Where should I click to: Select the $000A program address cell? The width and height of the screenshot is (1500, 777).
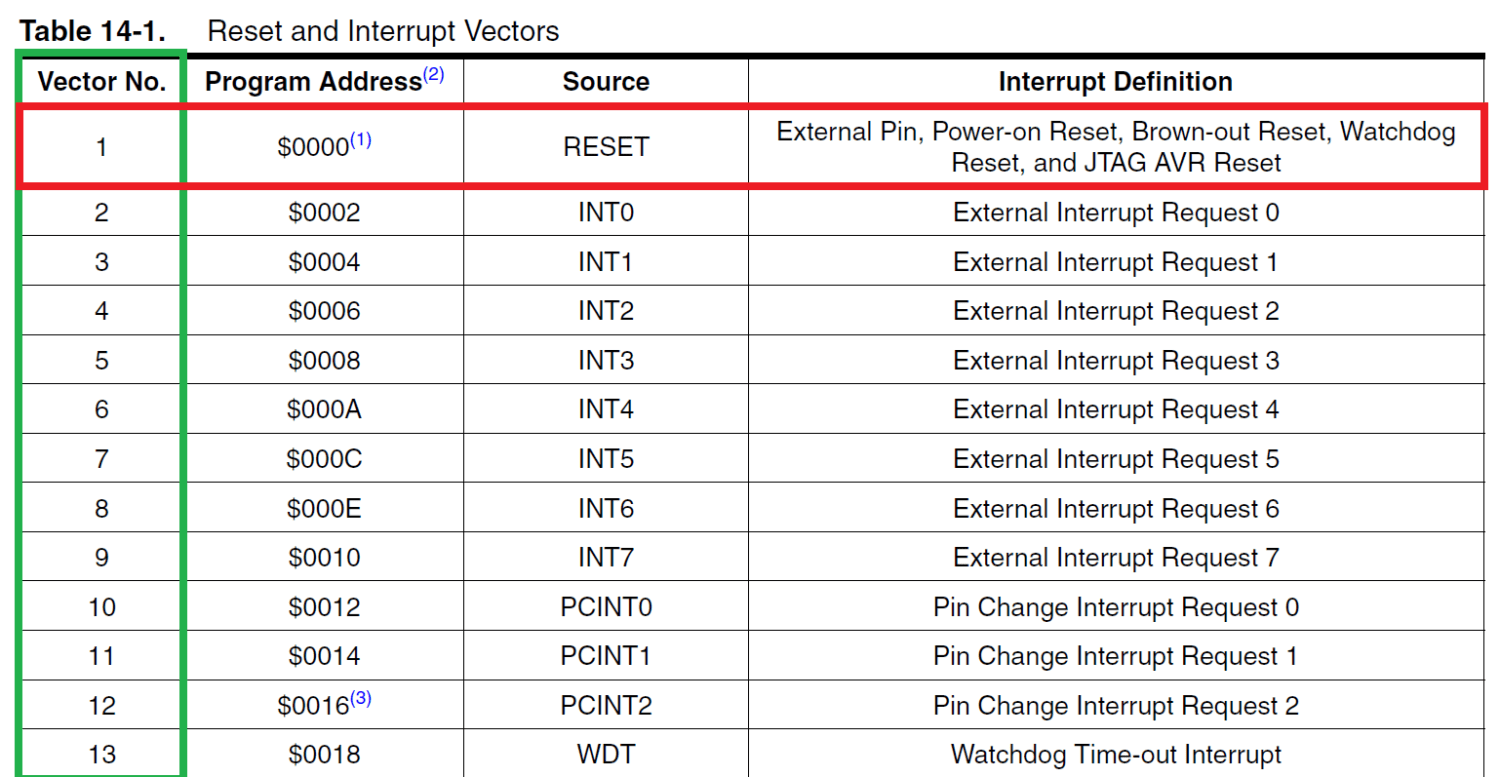(324, 409)
